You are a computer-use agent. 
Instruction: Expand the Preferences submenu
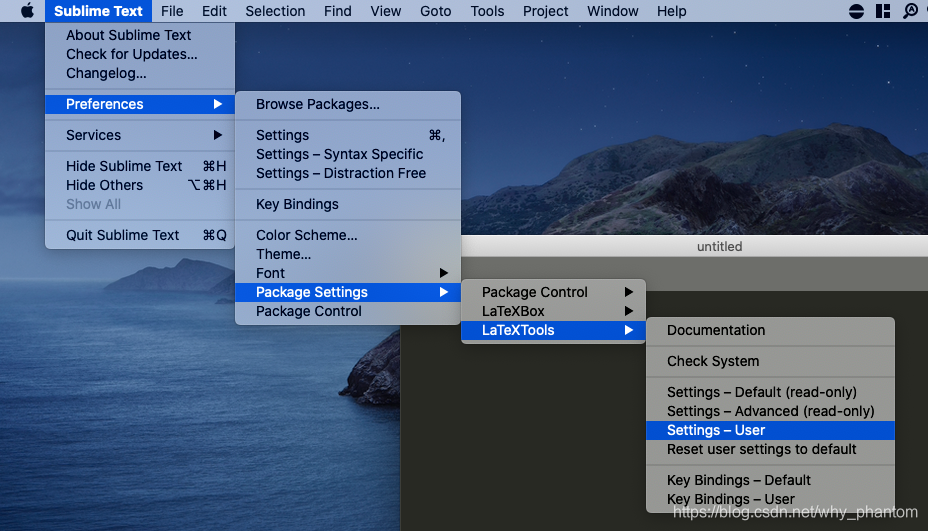140,104
